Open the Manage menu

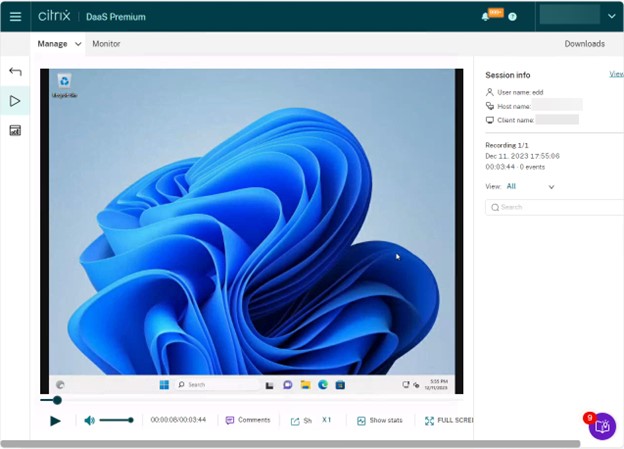coord(53,44)
